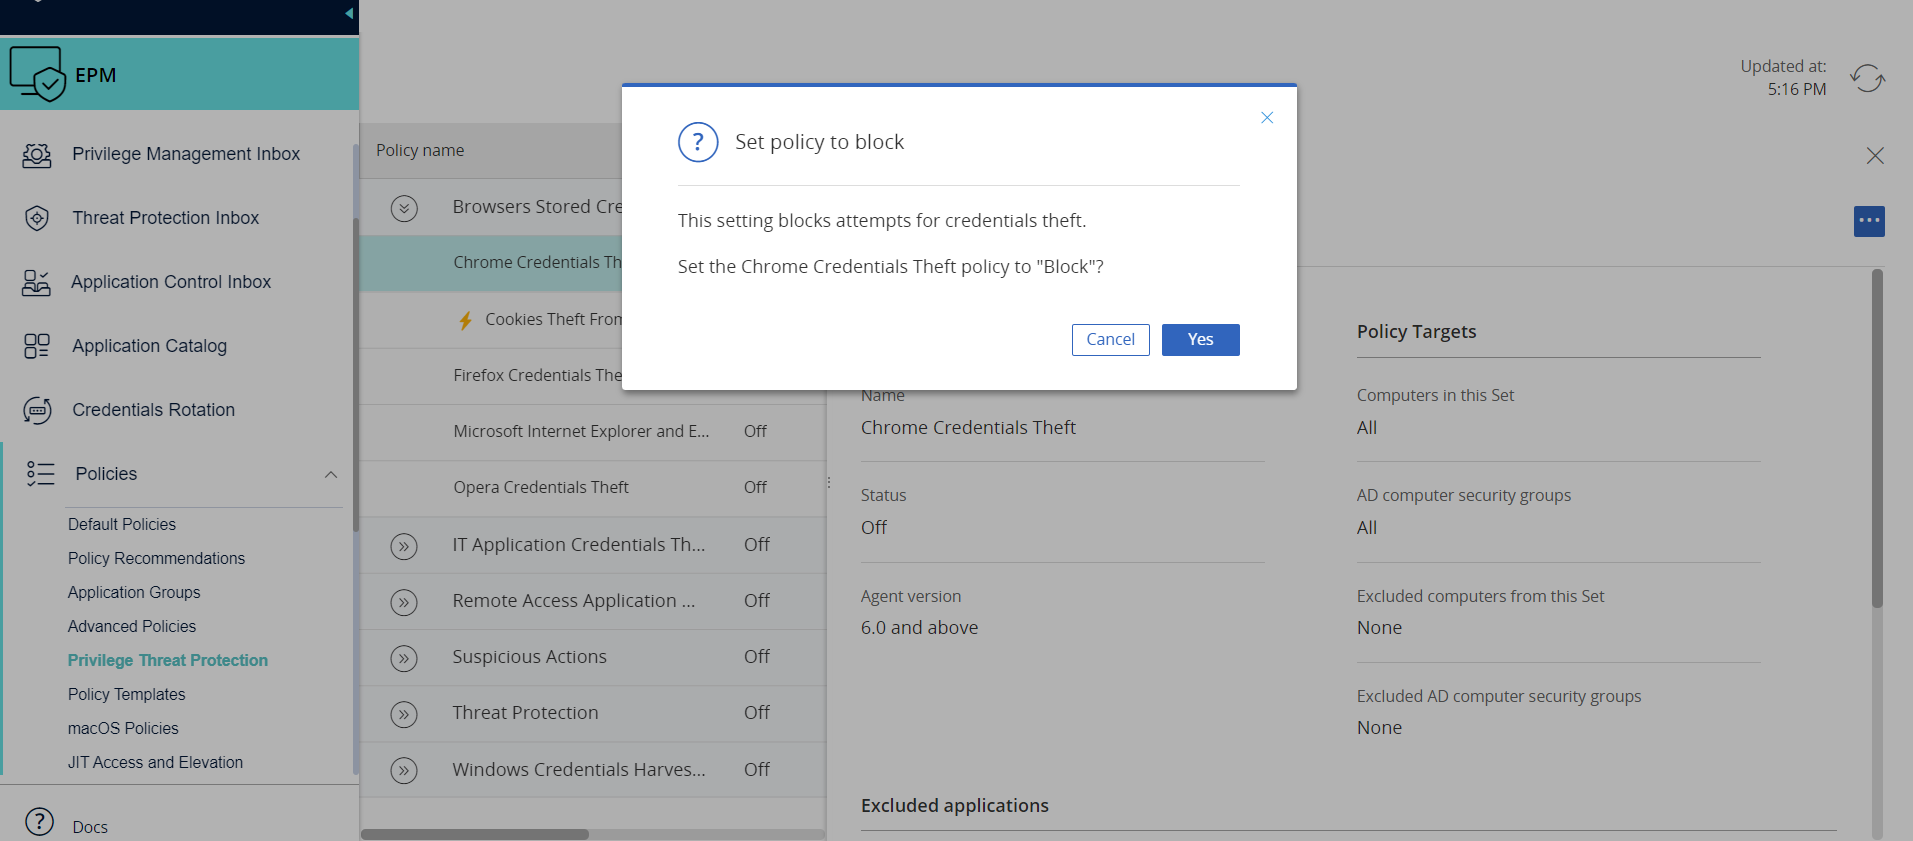Open Policy Recommendations in the sidebar
This screenshot has width=1913, height=841.
[156, 558]
